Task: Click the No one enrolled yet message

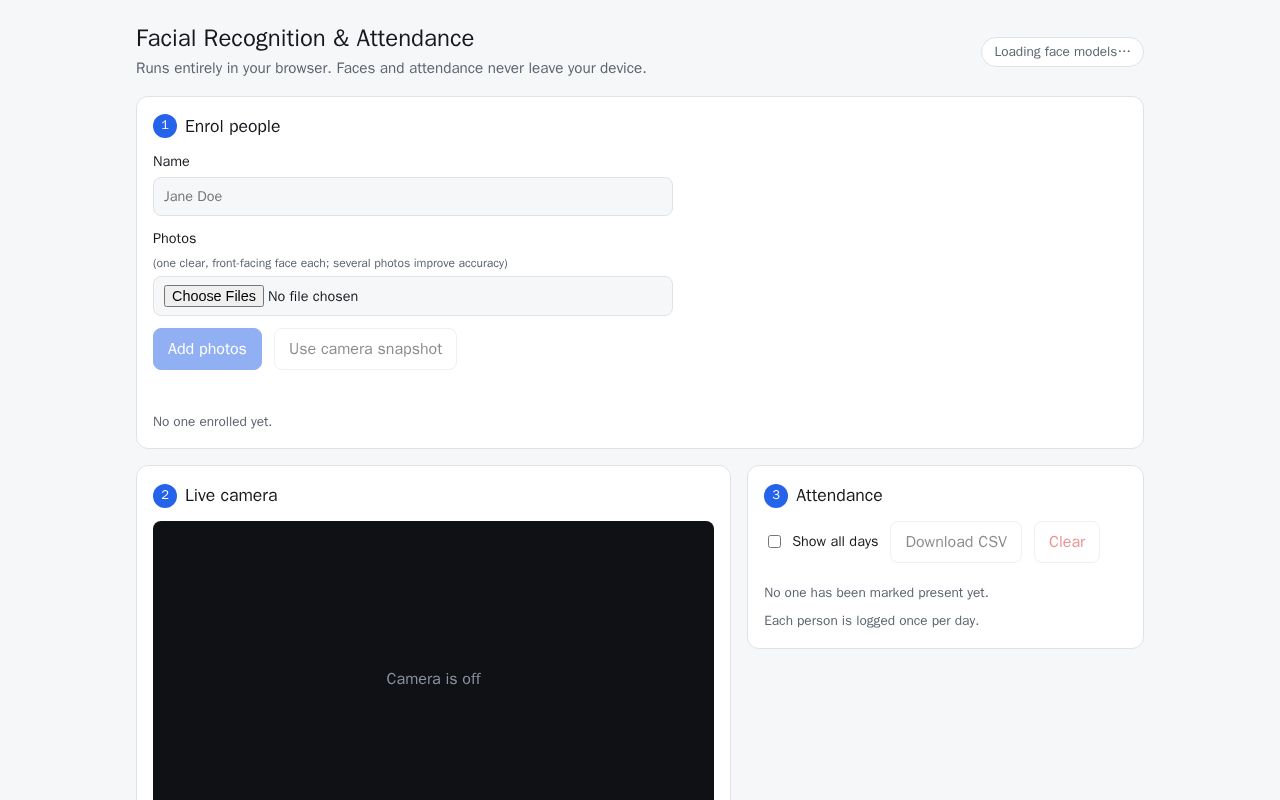Action: 212,422
